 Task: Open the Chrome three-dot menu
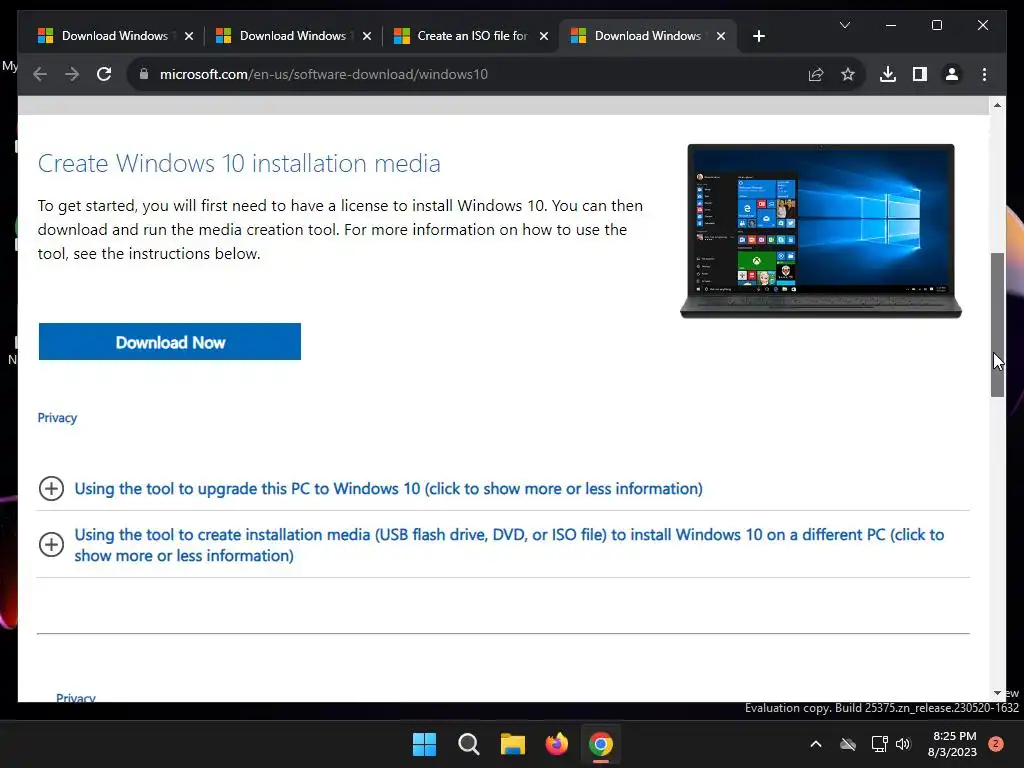[984, 74]
